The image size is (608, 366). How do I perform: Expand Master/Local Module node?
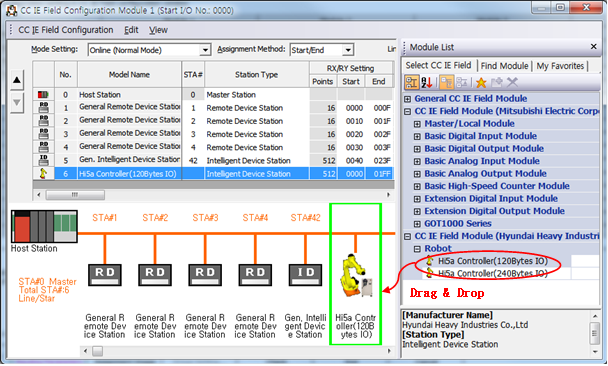tap(417, 124)
